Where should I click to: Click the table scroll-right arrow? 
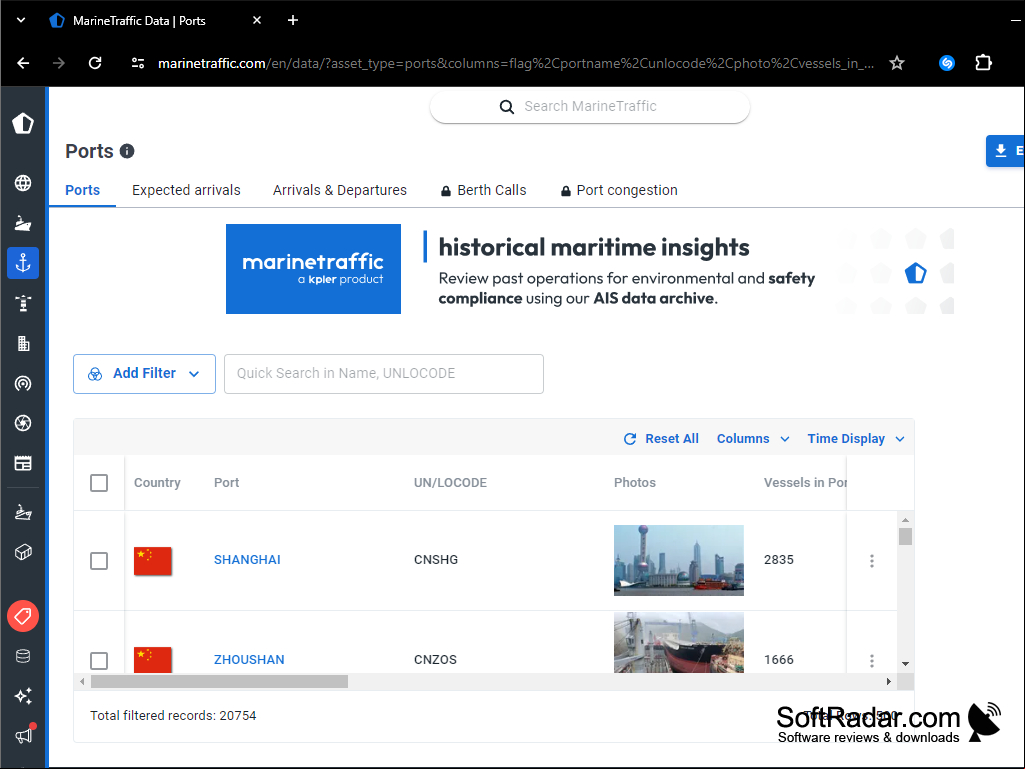pos(888,681)
